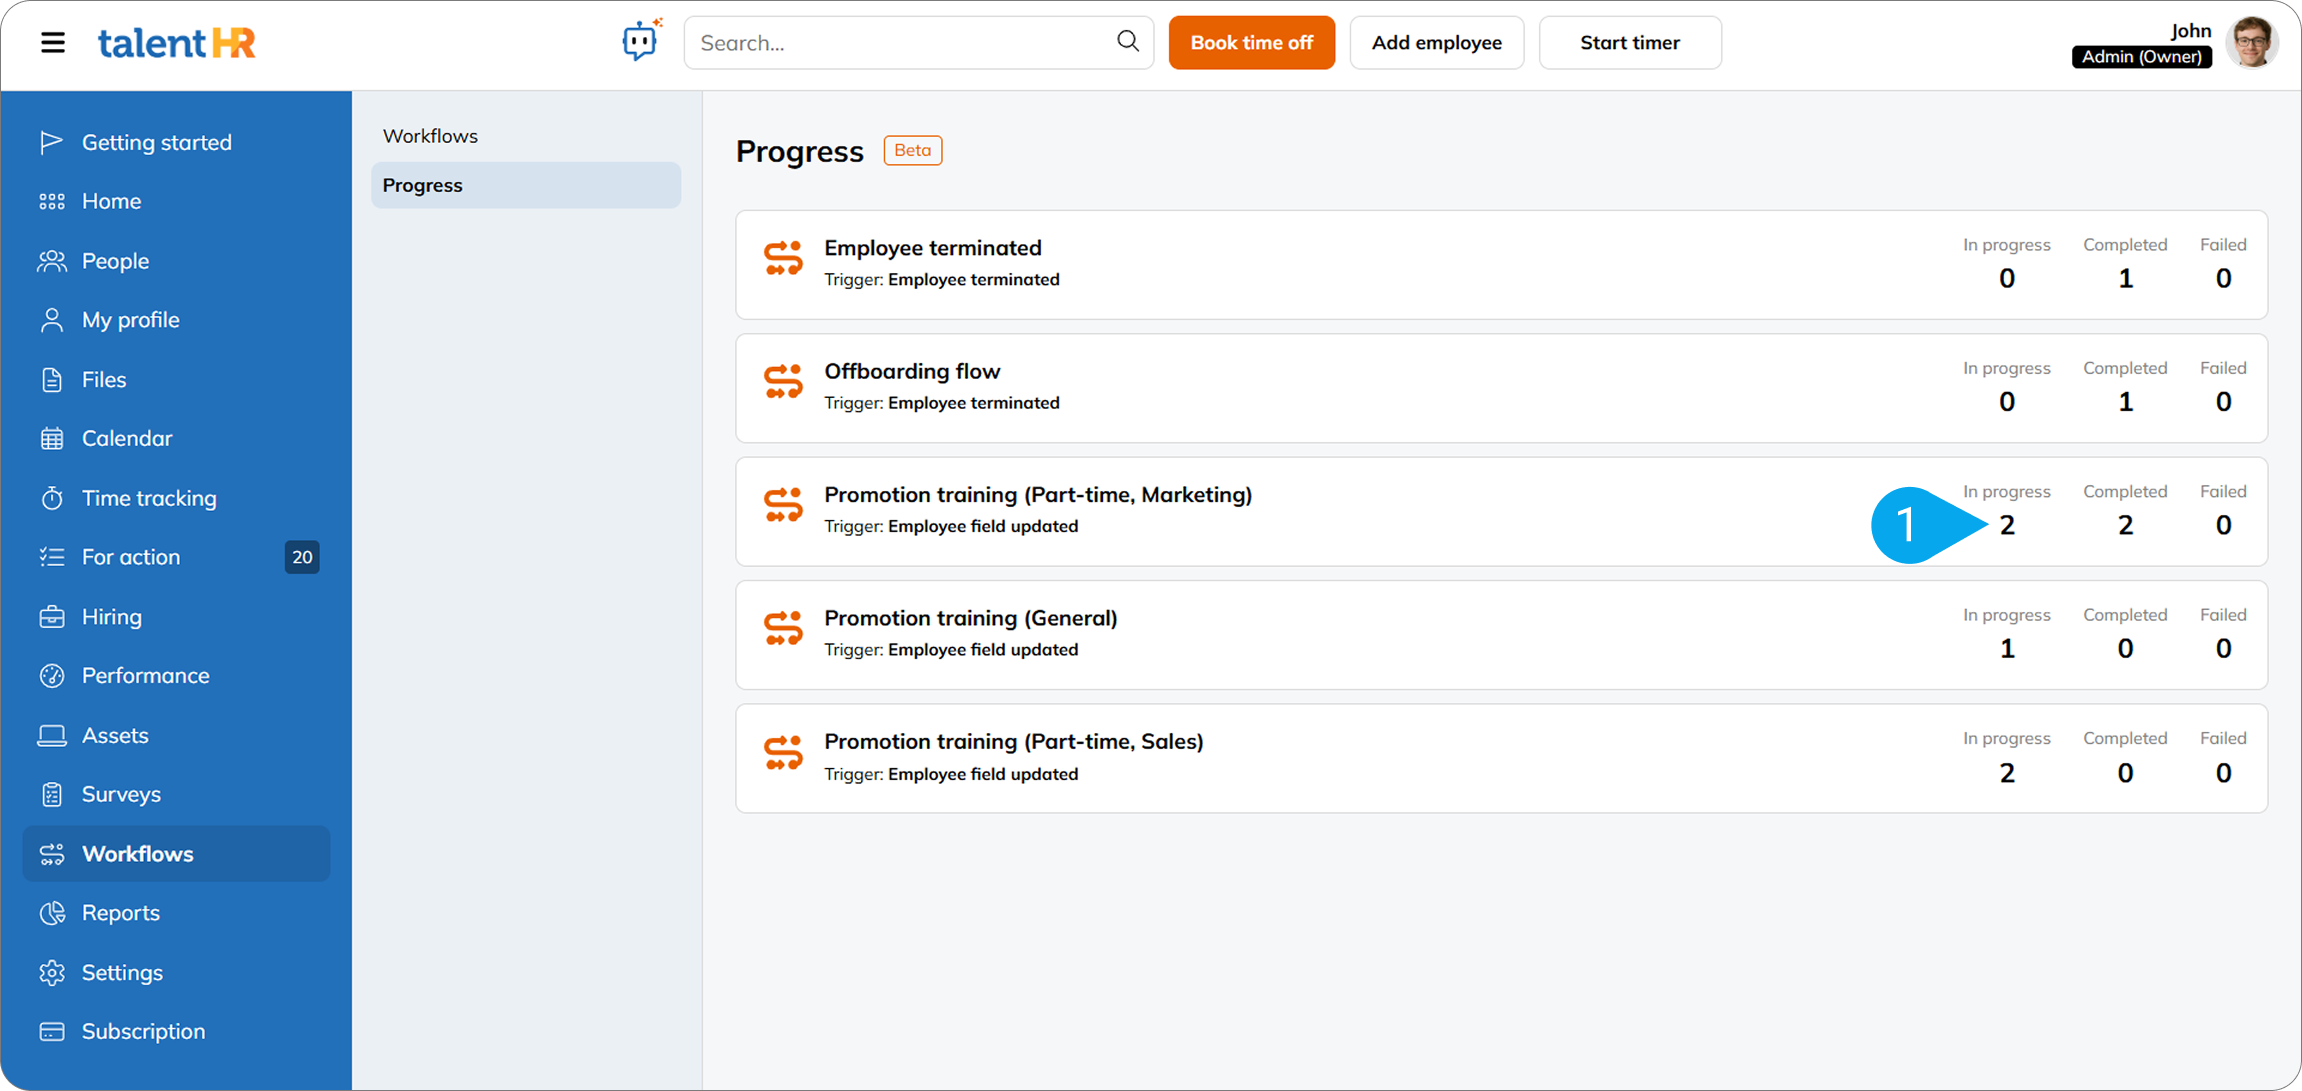This screenshot has height=1091, width=2302.
Task: Click the Offboarding flow workflow icon
Action: (783, 381)
